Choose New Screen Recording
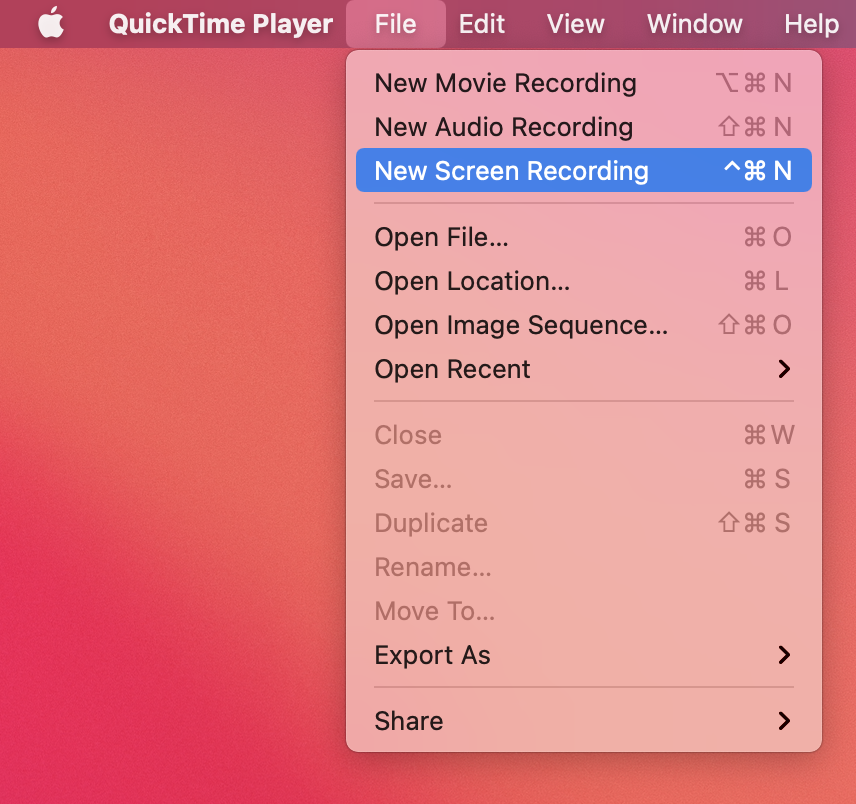This screenshot has width=856, height=804. (x=511, y=170)
